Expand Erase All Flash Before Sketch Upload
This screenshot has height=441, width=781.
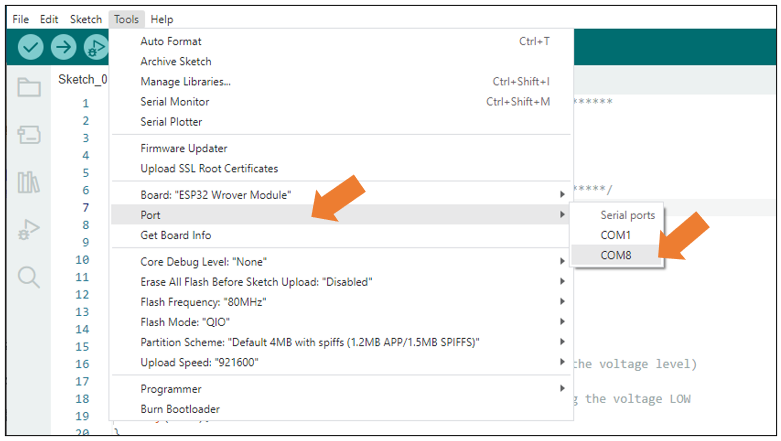coord(342,282)
